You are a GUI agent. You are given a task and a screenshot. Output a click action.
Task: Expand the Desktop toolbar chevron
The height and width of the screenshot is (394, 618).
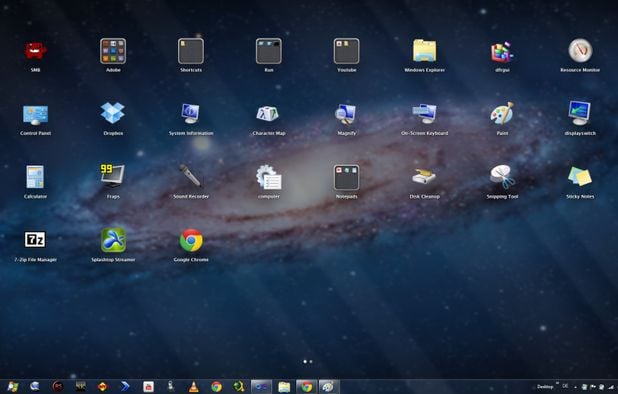coord(557,383)
